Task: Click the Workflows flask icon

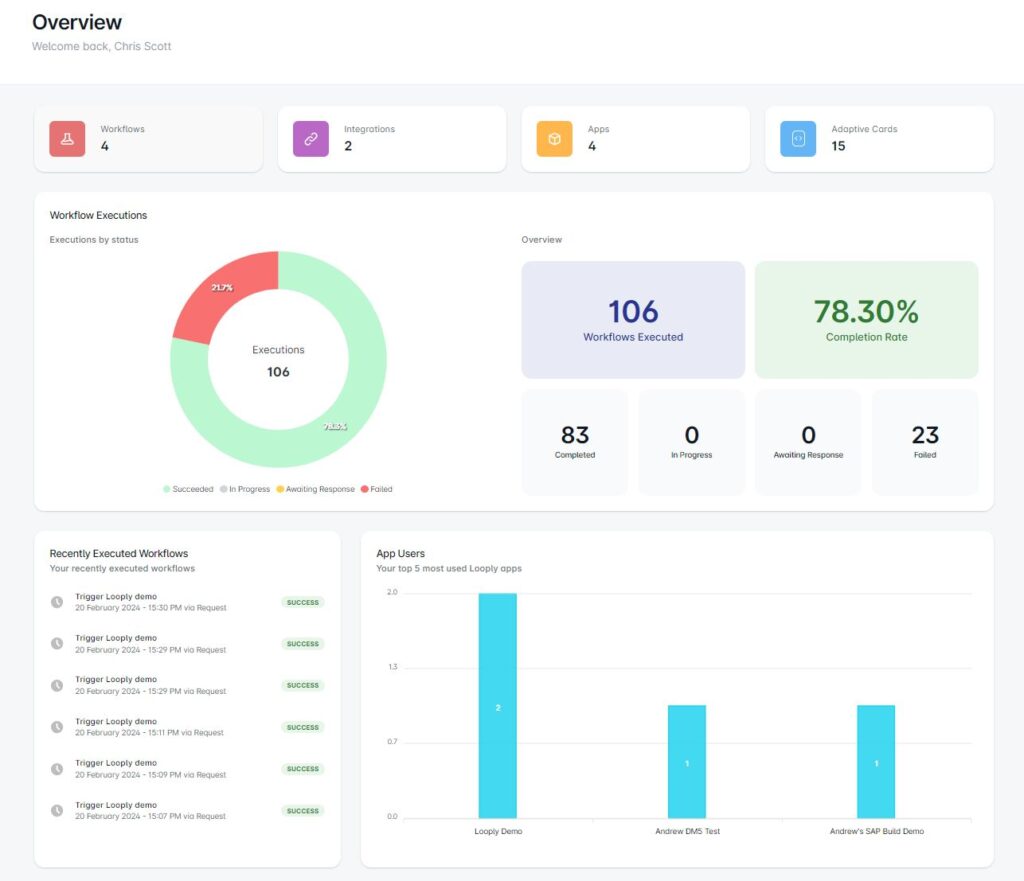Action: pos(66,138)
